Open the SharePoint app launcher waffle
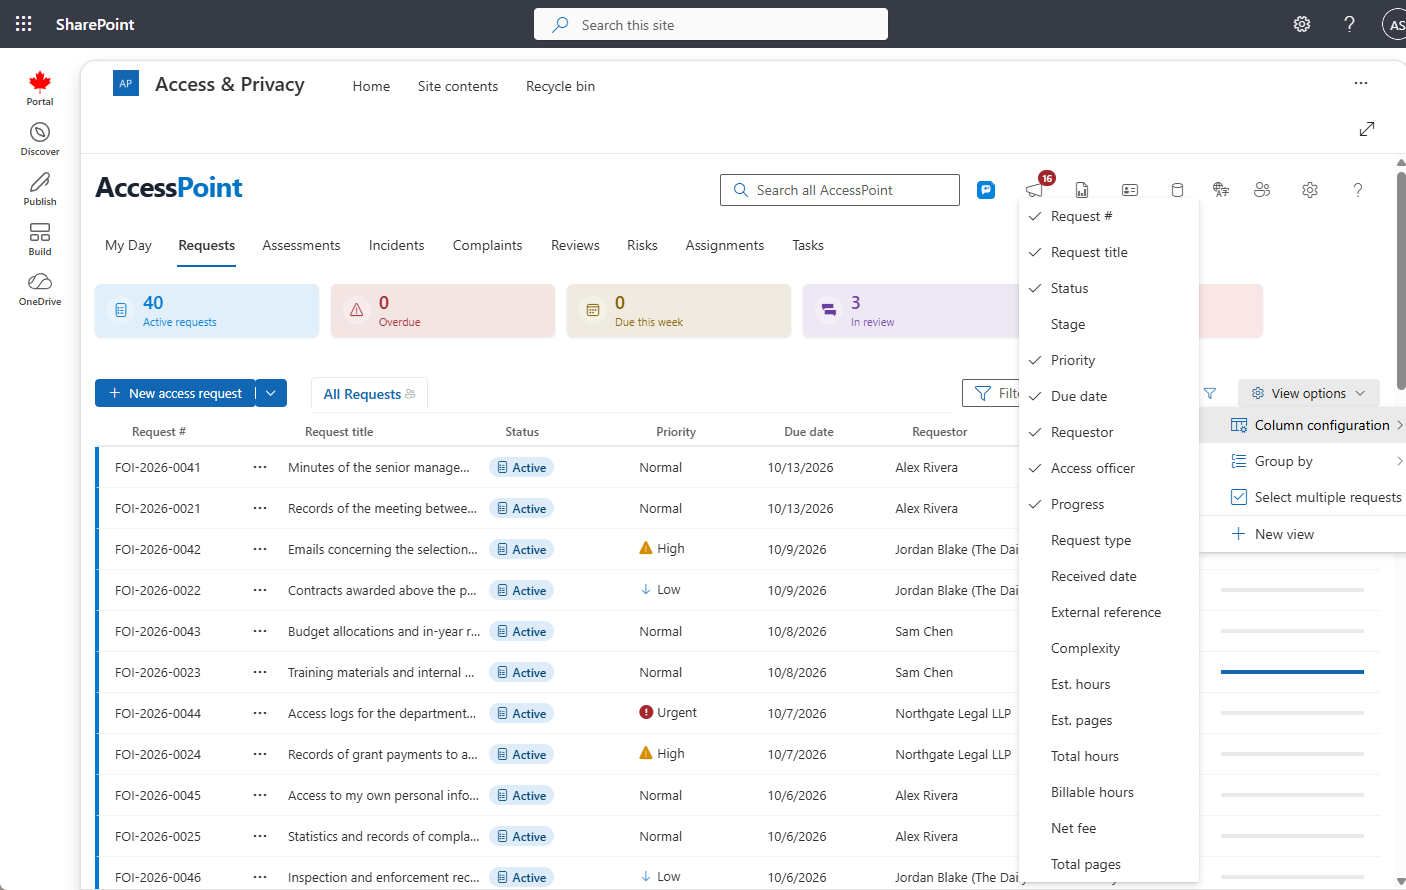This screenshot has height=890, width=1406. 24,24
